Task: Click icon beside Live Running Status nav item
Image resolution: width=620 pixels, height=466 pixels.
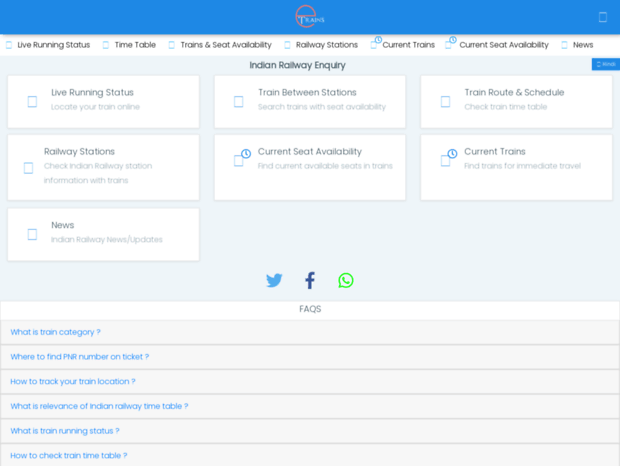Action: [x=9, y=45]
